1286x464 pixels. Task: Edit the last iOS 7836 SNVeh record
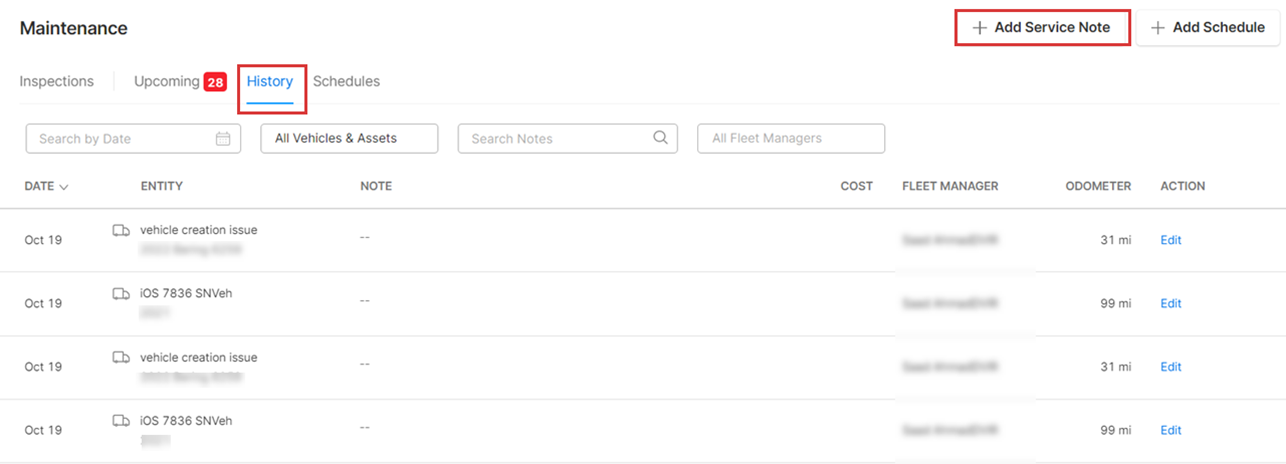pyautogui.click(x=1170, y=430)
